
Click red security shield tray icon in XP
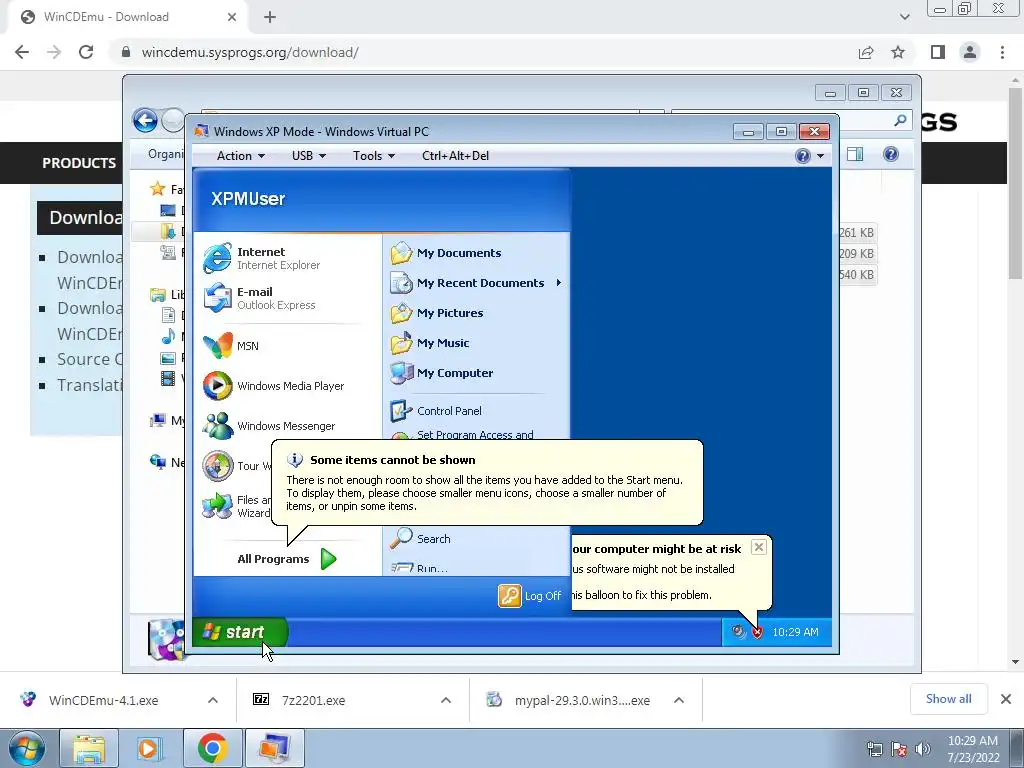coord(758,632)
